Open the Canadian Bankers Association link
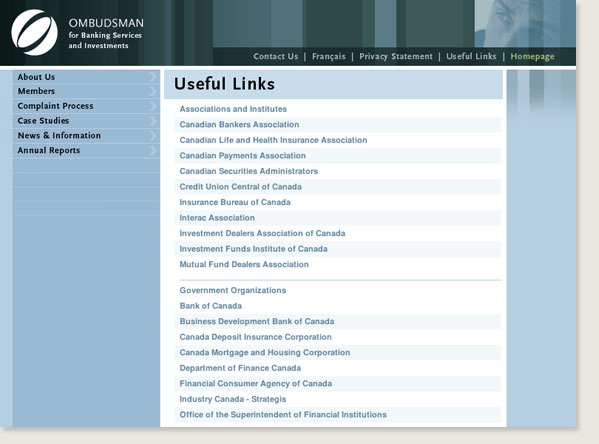Screen dimensions: 599x444 pos(239,125)
